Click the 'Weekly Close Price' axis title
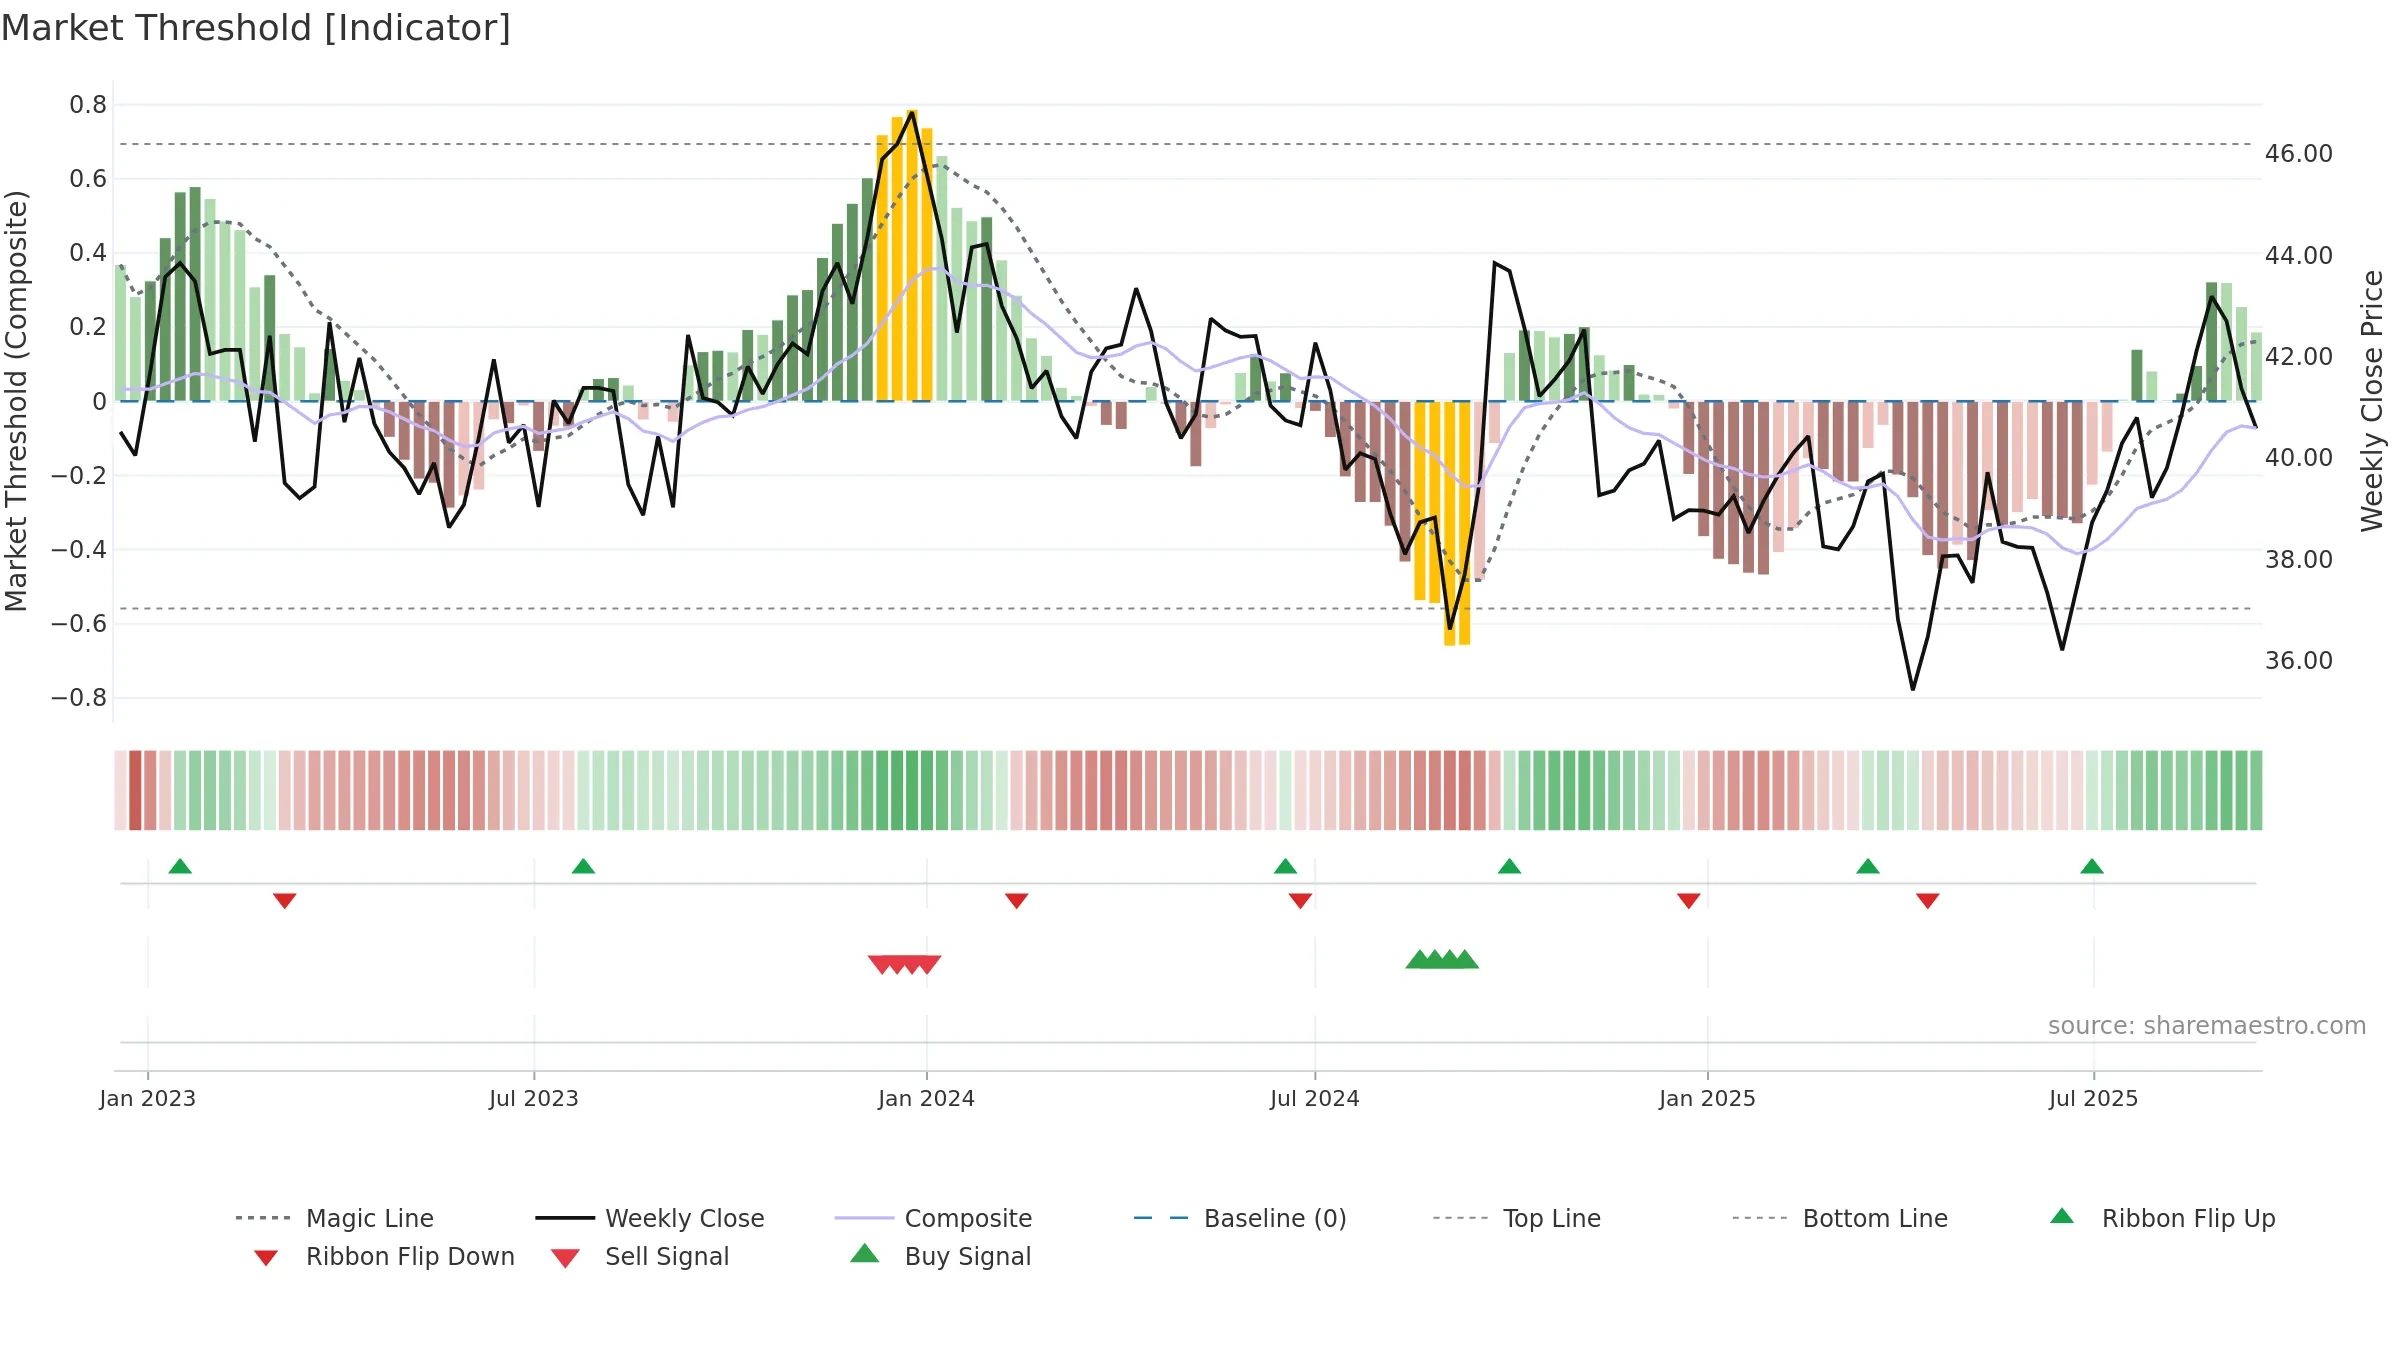 [x=2372, y=400]
